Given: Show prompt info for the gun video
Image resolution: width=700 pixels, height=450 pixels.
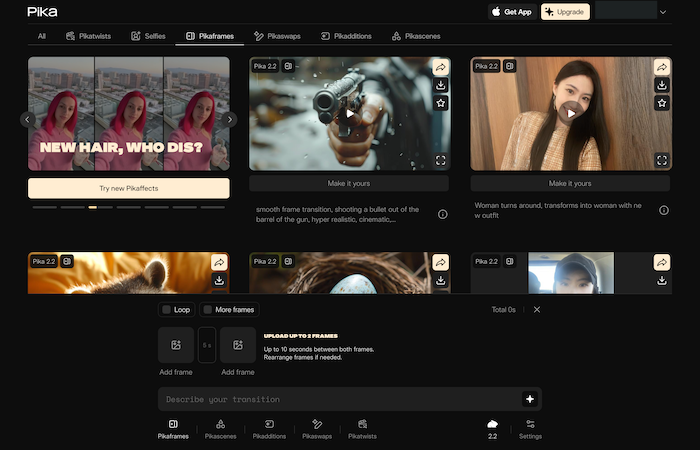Looking at the screenshot, I should click(x=442, y=214).
